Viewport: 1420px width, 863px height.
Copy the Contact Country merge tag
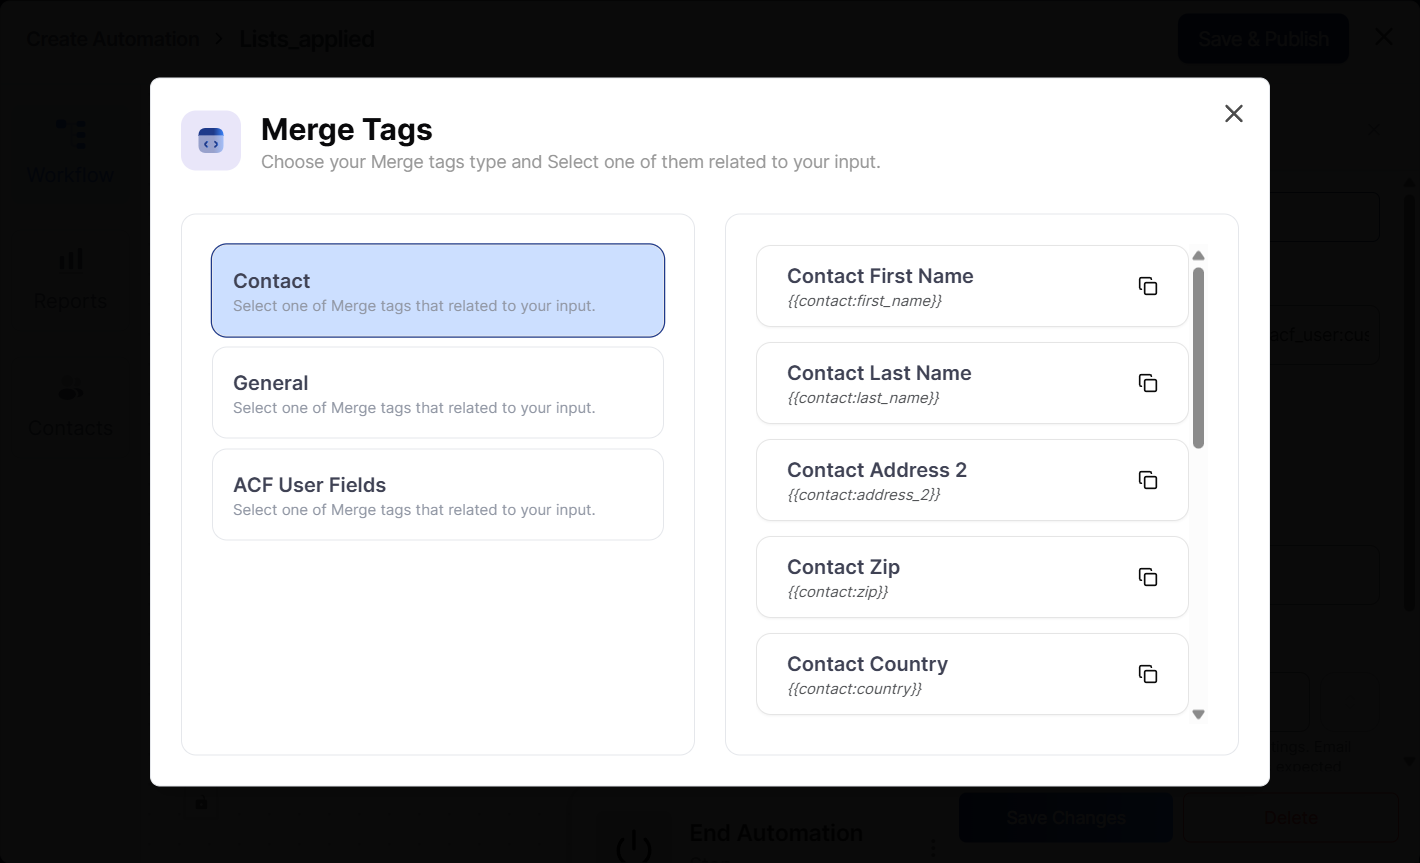1148,674
